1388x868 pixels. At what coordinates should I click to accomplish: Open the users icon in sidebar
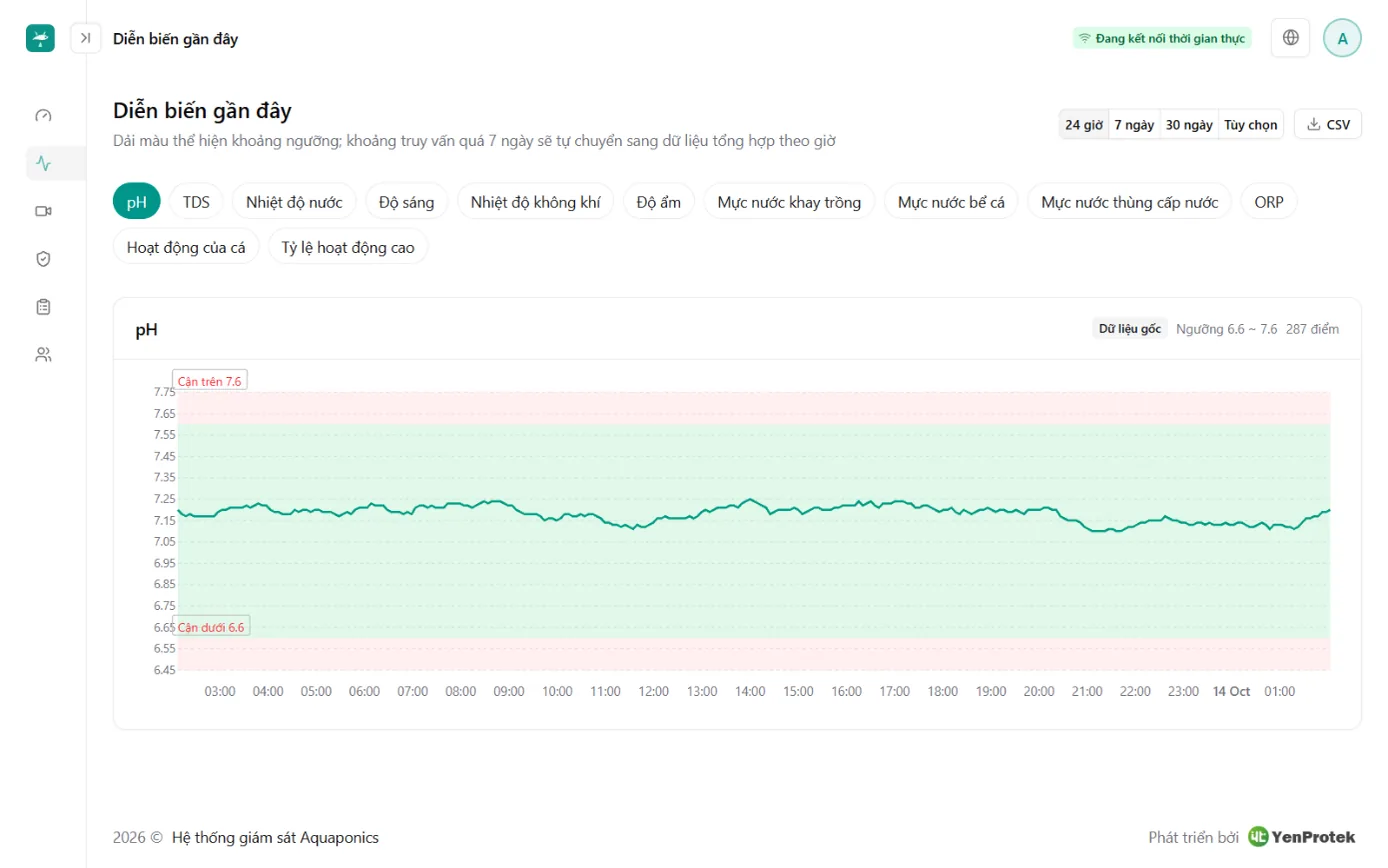coord(43,355)
